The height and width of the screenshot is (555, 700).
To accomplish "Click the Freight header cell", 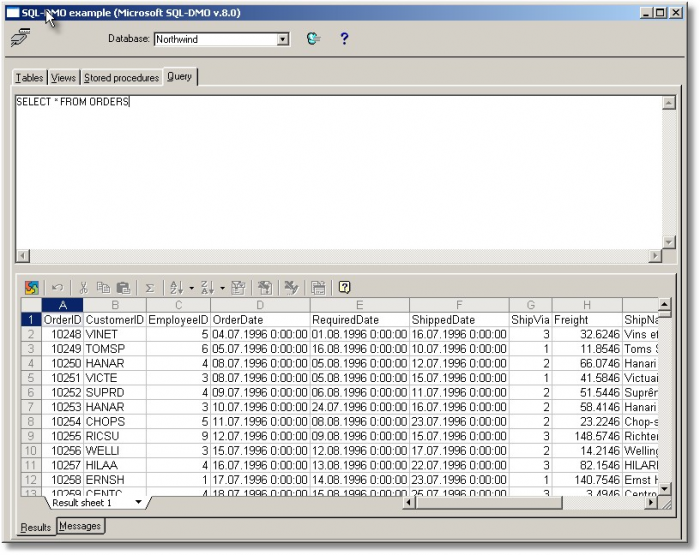I will (587, 320).
